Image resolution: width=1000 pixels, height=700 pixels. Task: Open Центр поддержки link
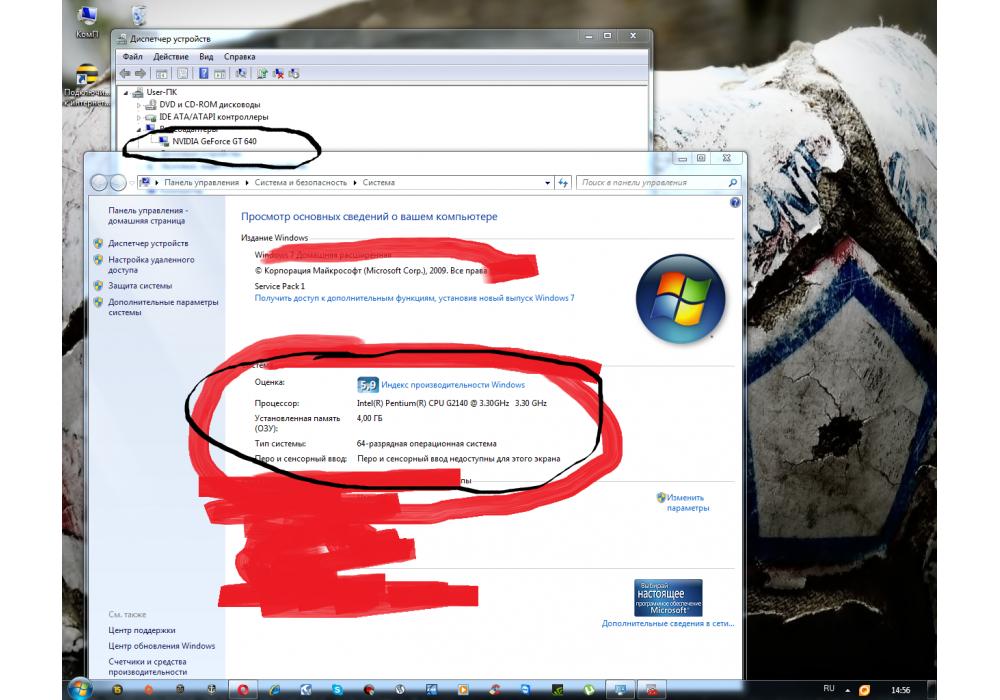click(x=142, y=631)
